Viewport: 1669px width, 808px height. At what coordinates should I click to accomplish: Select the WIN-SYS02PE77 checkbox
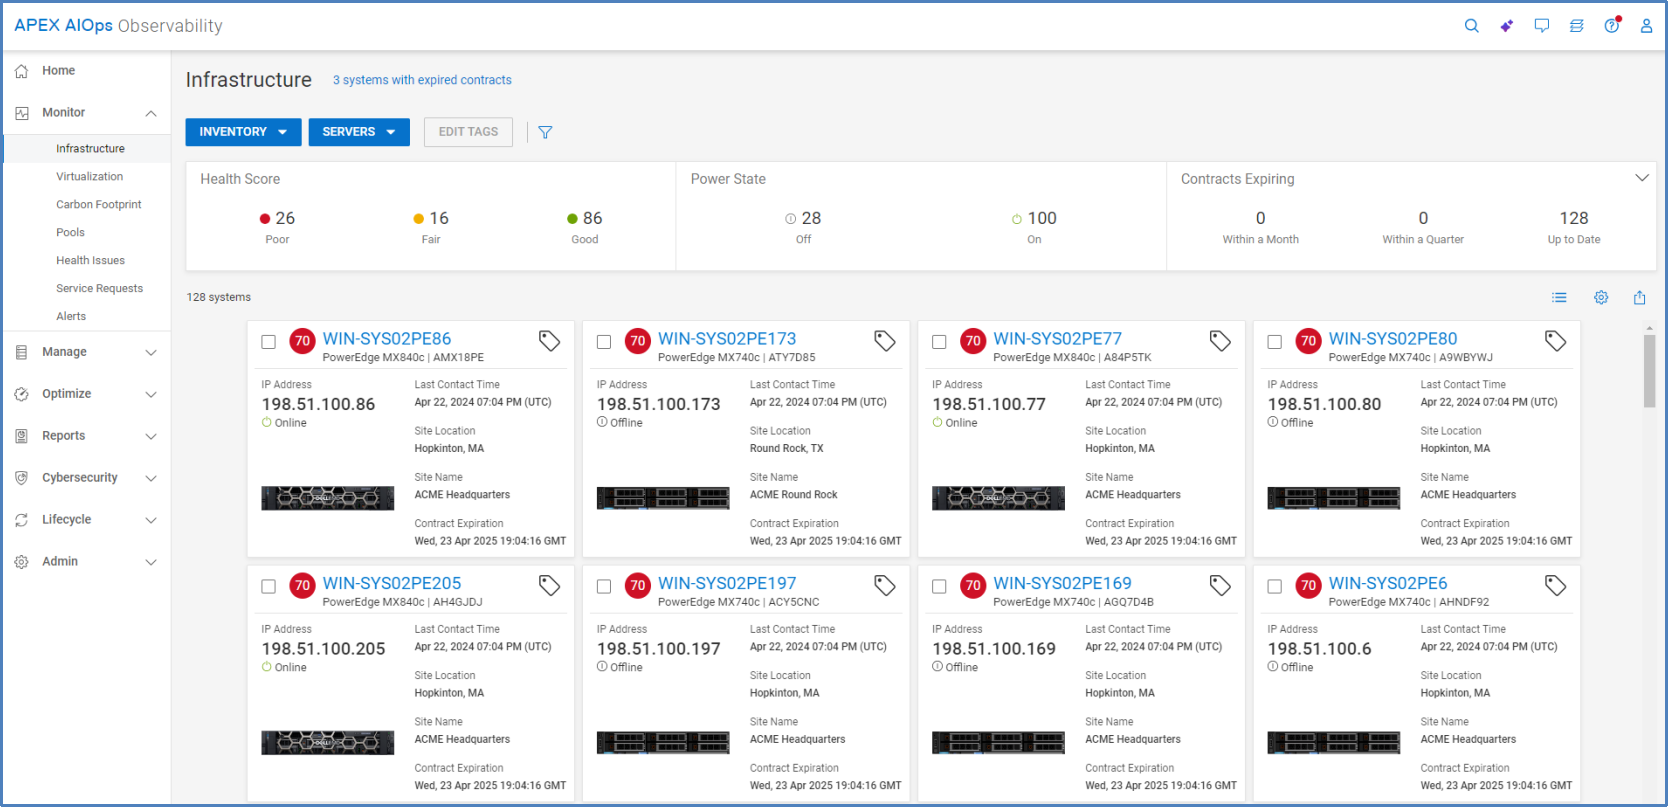click(x=939, y=342)
